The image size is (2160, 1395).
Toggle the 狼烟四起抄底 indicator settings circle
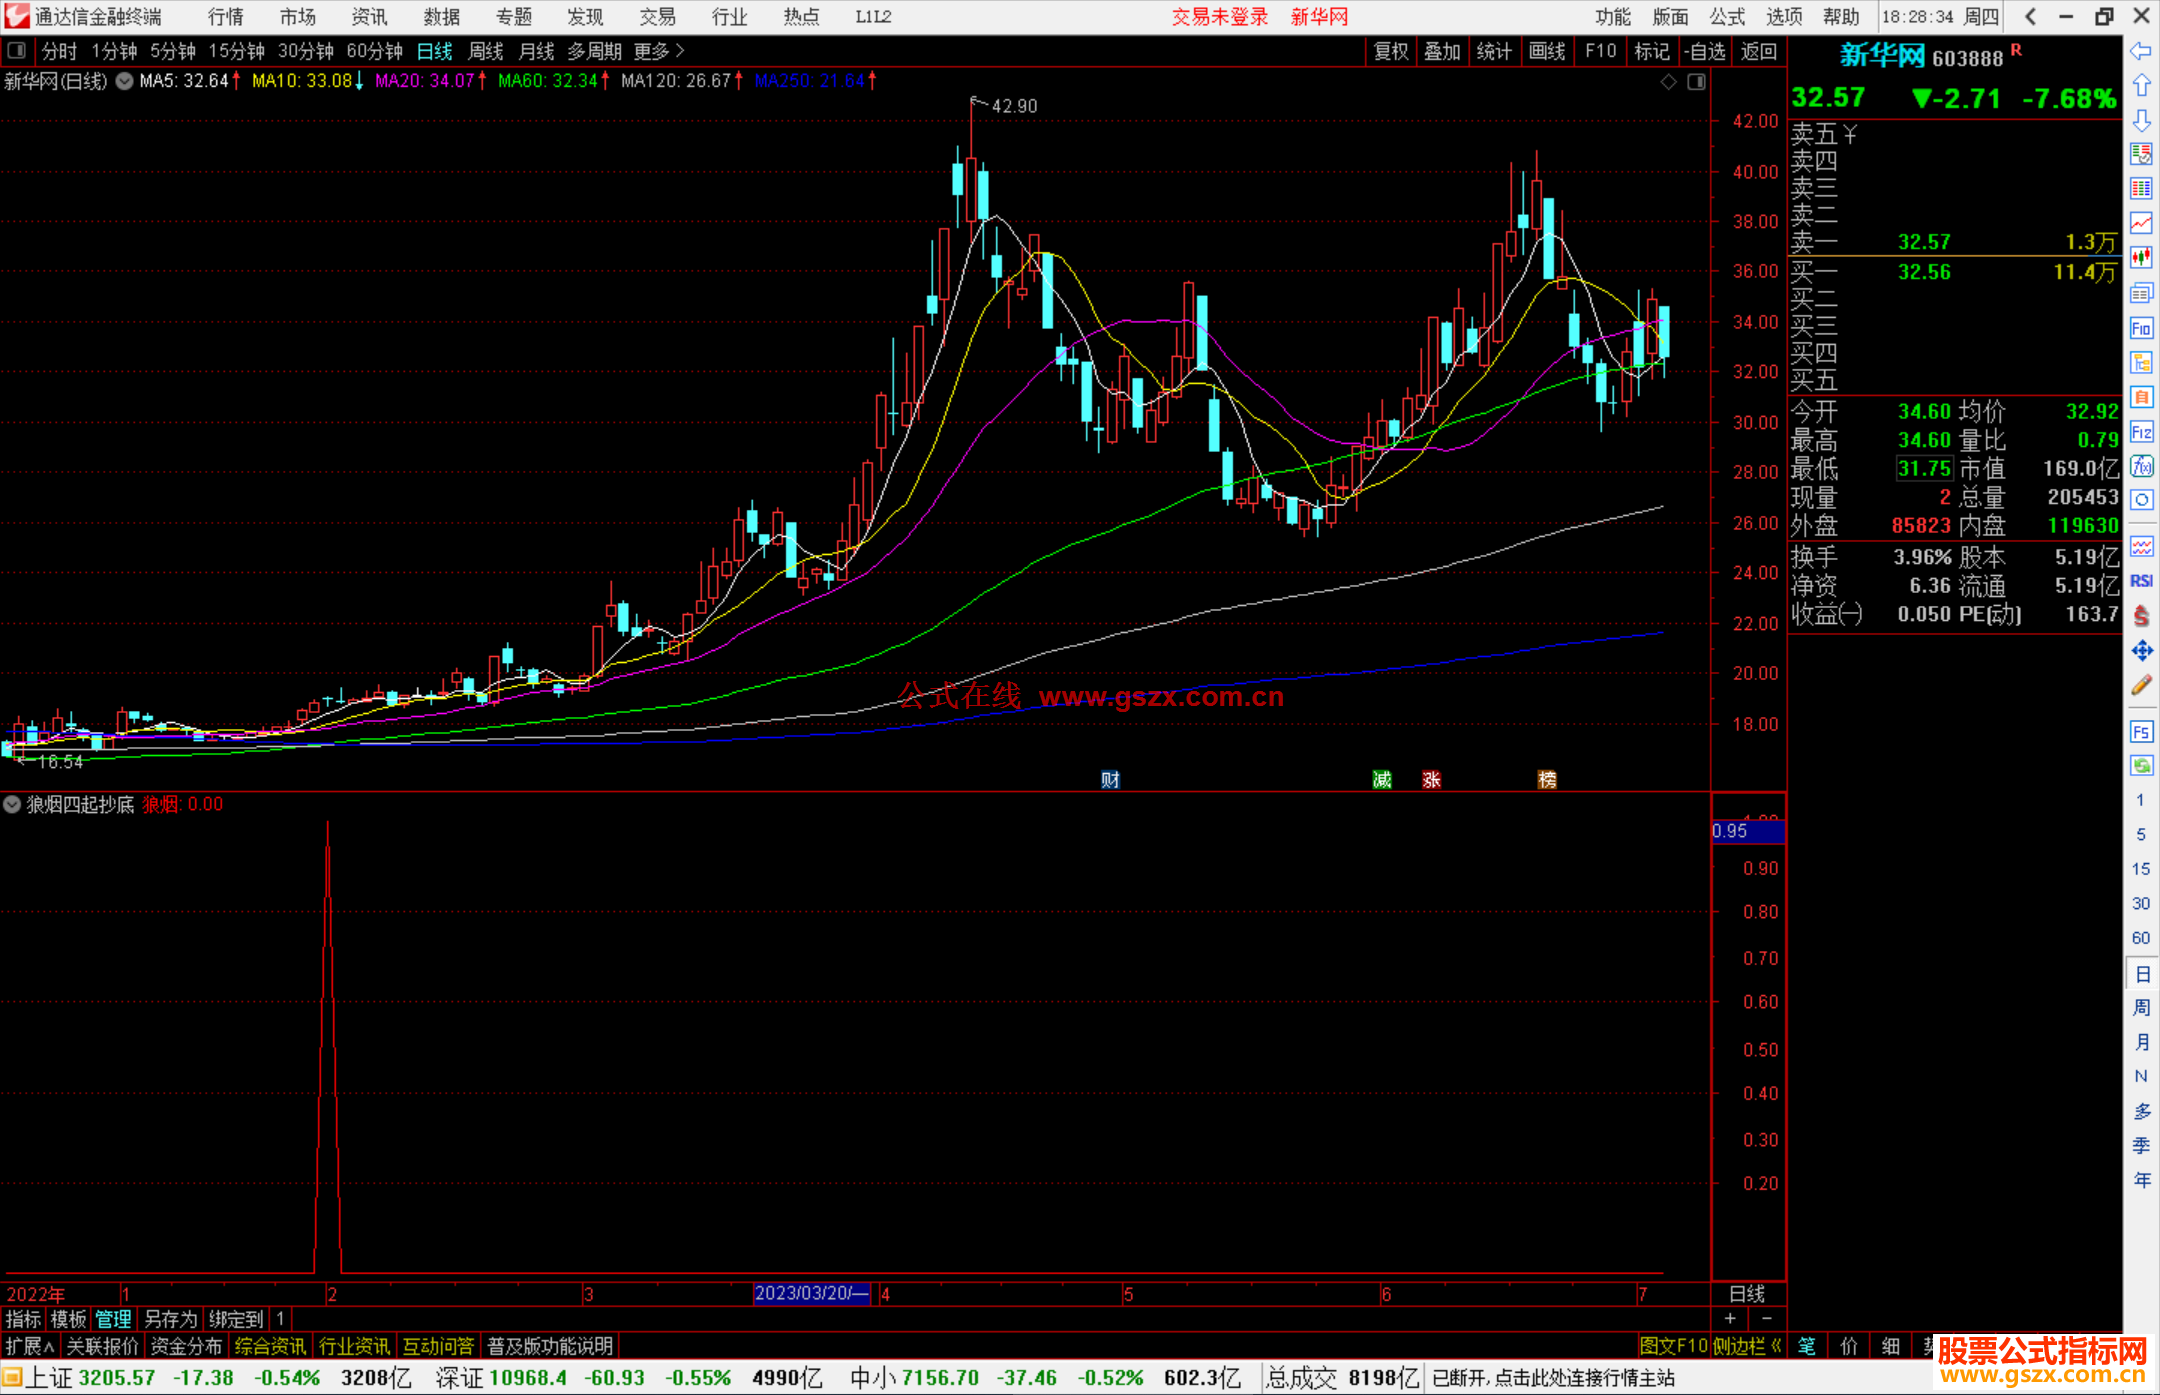[x=12, y=804]
